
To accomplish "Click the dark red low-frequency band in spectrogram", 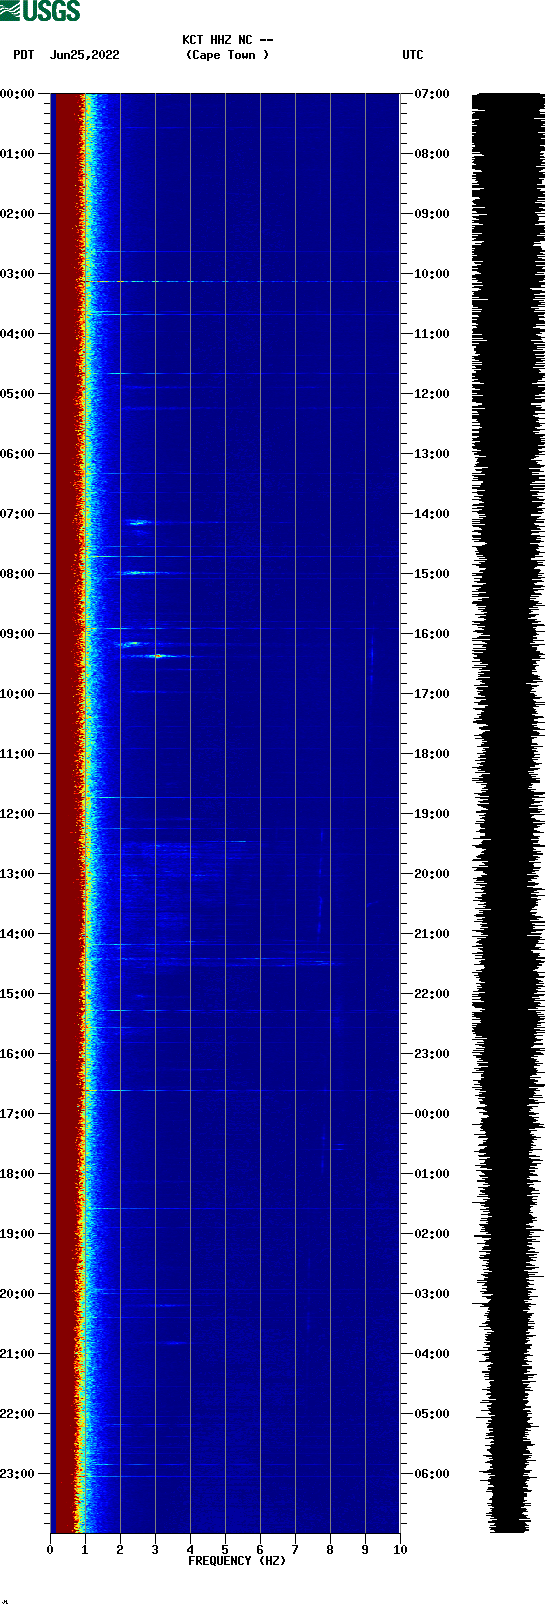I will (x=65, y=813).
